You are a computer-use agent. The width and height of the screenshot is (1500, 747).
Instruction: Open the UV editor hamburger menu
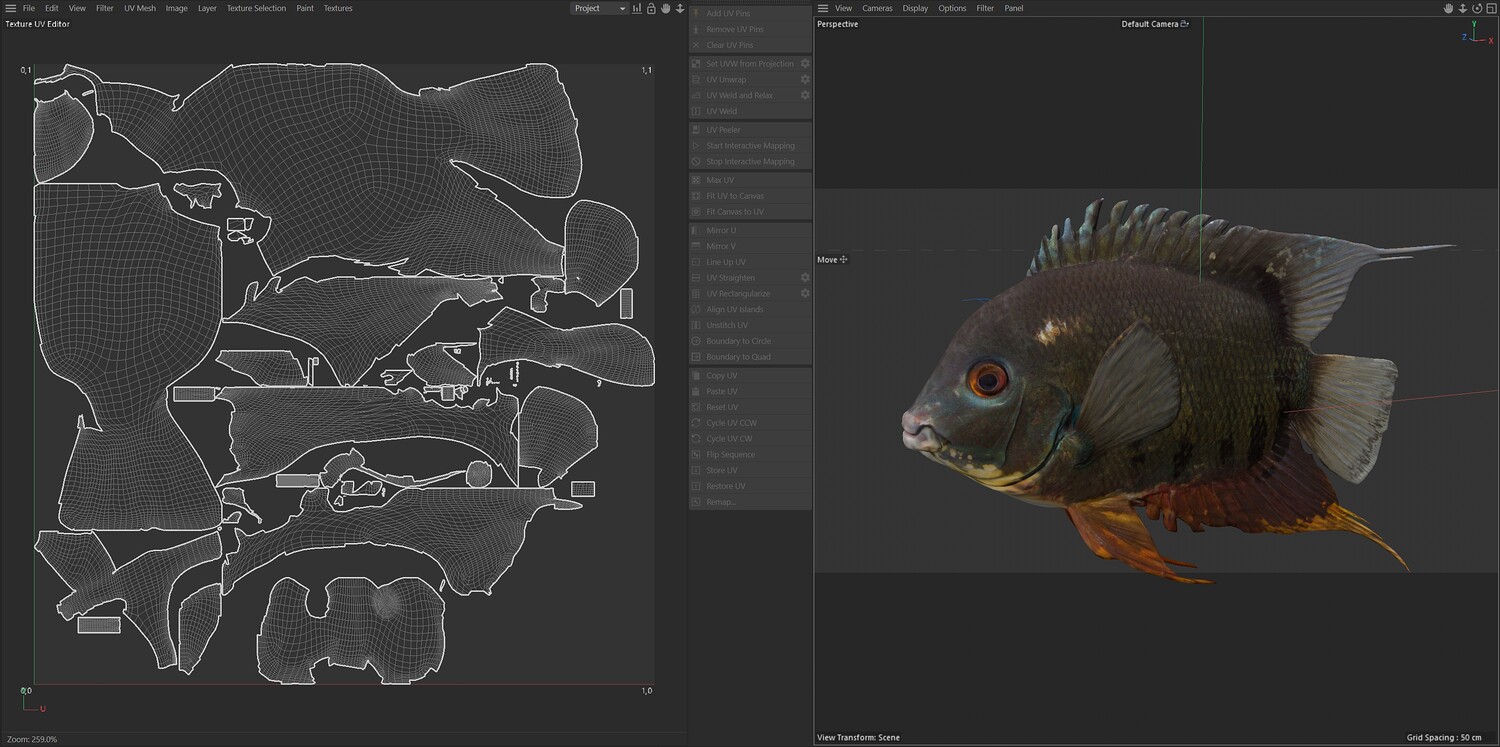[10, 8]
